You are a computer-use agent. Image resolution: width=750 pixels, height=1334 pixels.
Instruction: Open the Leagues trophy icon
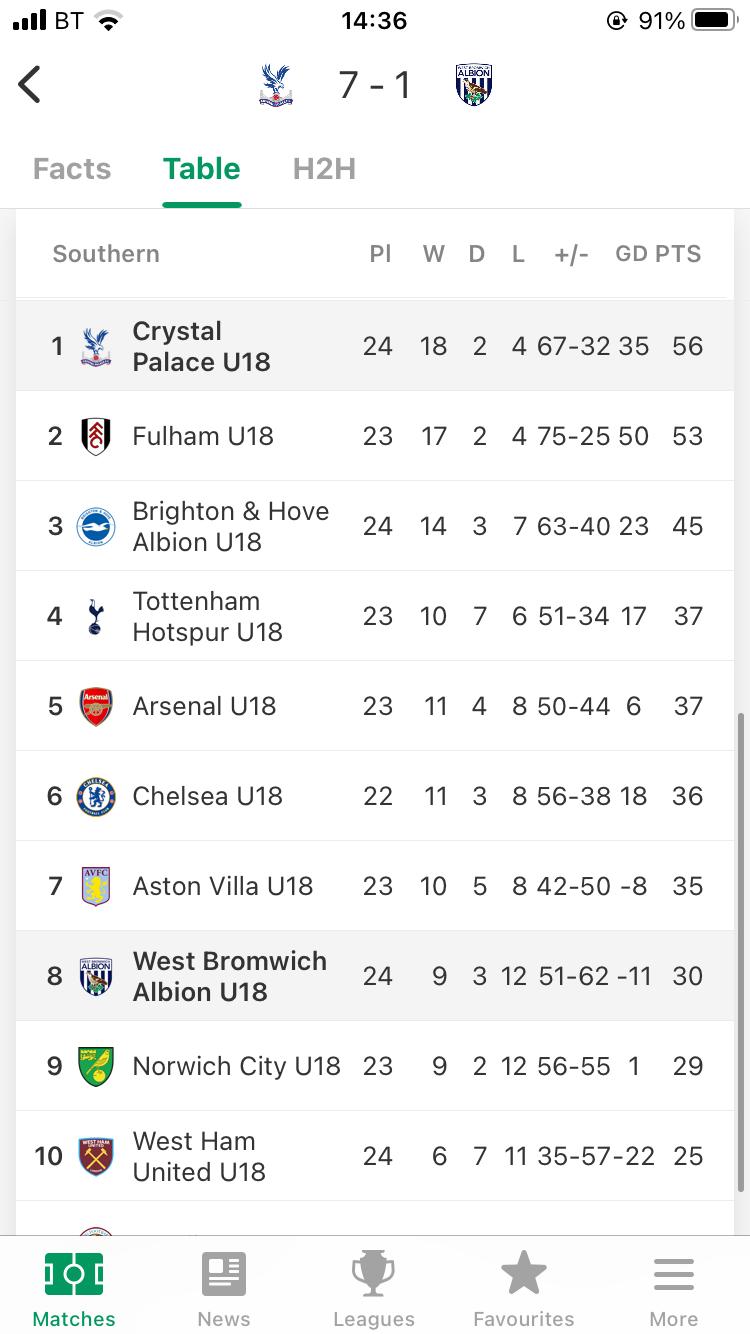tap(374, 1275)
